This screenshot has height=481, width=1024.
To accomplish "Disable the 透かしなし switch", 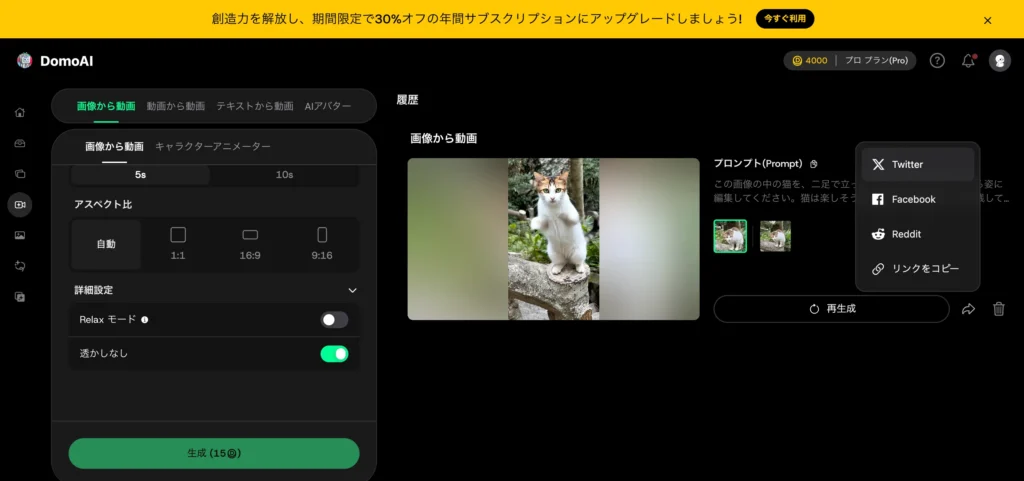I will pos(334,354).
